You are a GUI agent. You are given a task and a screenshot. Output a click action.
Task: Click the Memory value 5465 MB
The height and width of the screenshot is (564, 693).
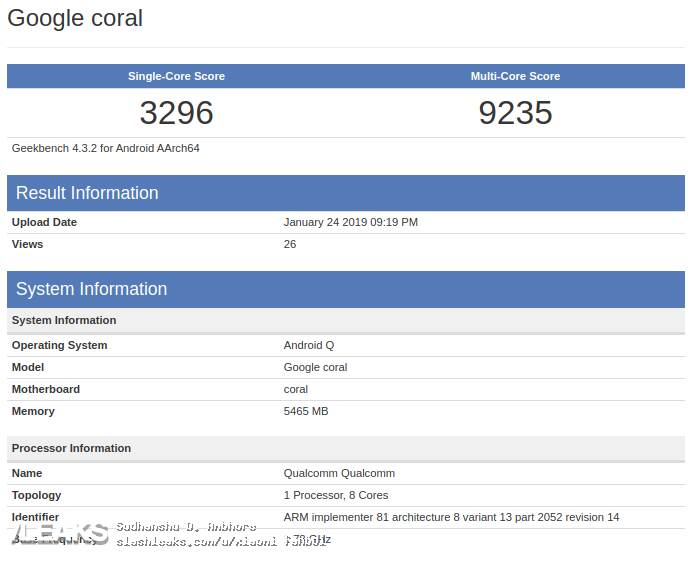click(306, 412)
